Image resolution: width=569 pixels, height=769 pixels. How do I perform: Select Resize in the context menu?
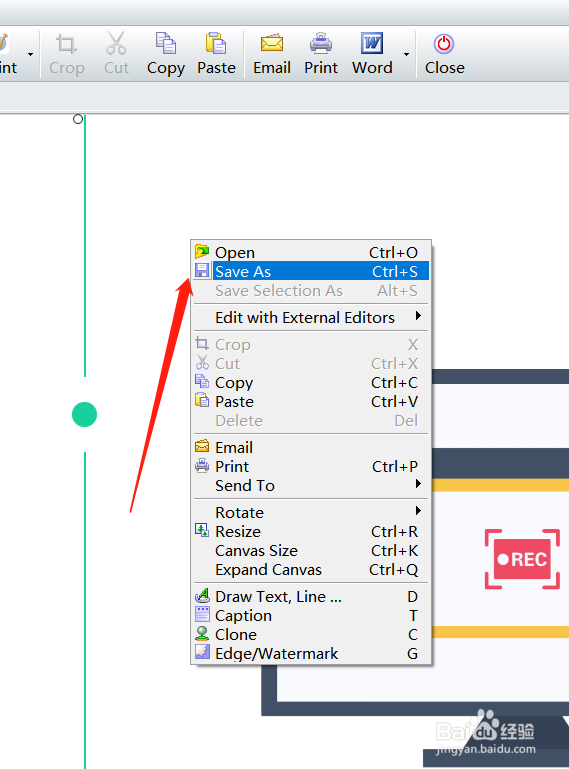pyautogui.click(x=311, y=532)
